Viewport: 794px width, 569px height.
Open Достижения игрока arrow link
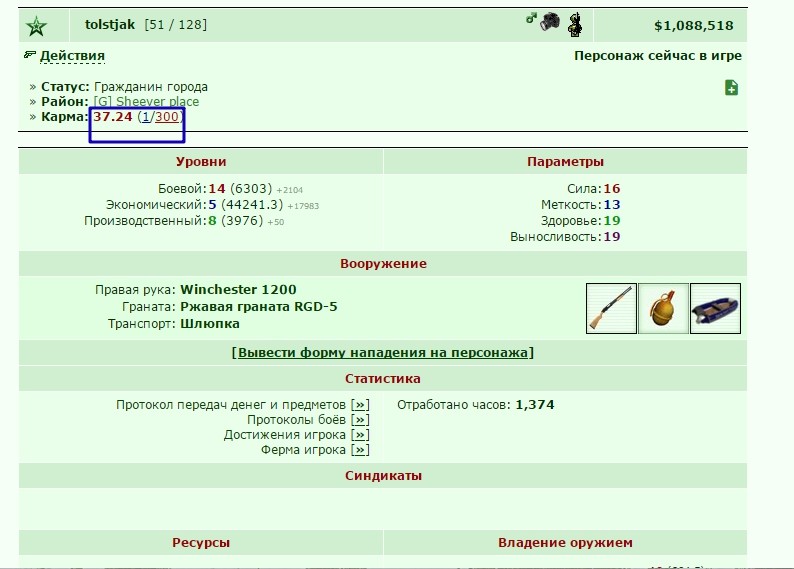(360, 435)
